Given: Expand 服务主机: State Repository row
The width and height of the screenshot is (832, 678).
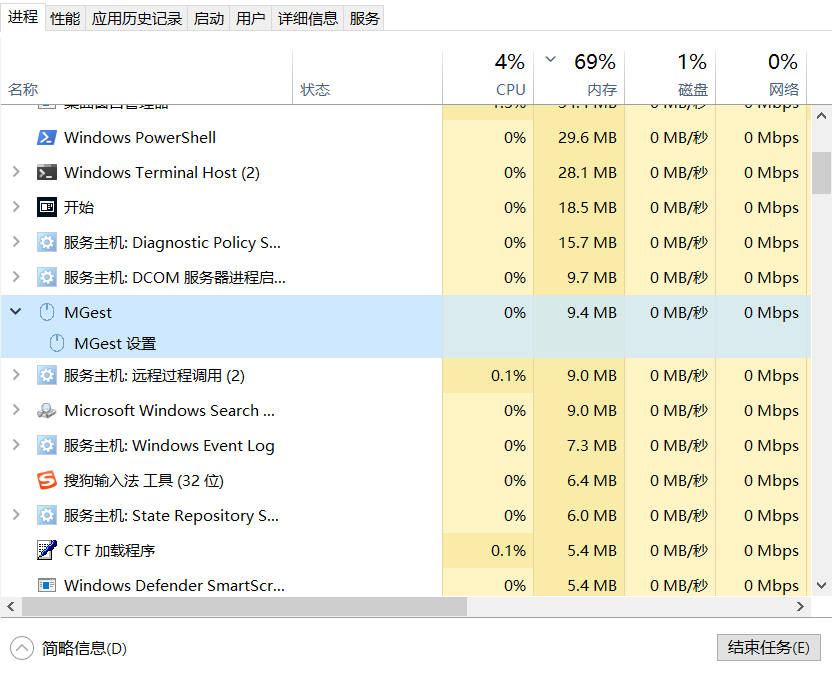Looking at the screenshot, I should click(16, 515).
